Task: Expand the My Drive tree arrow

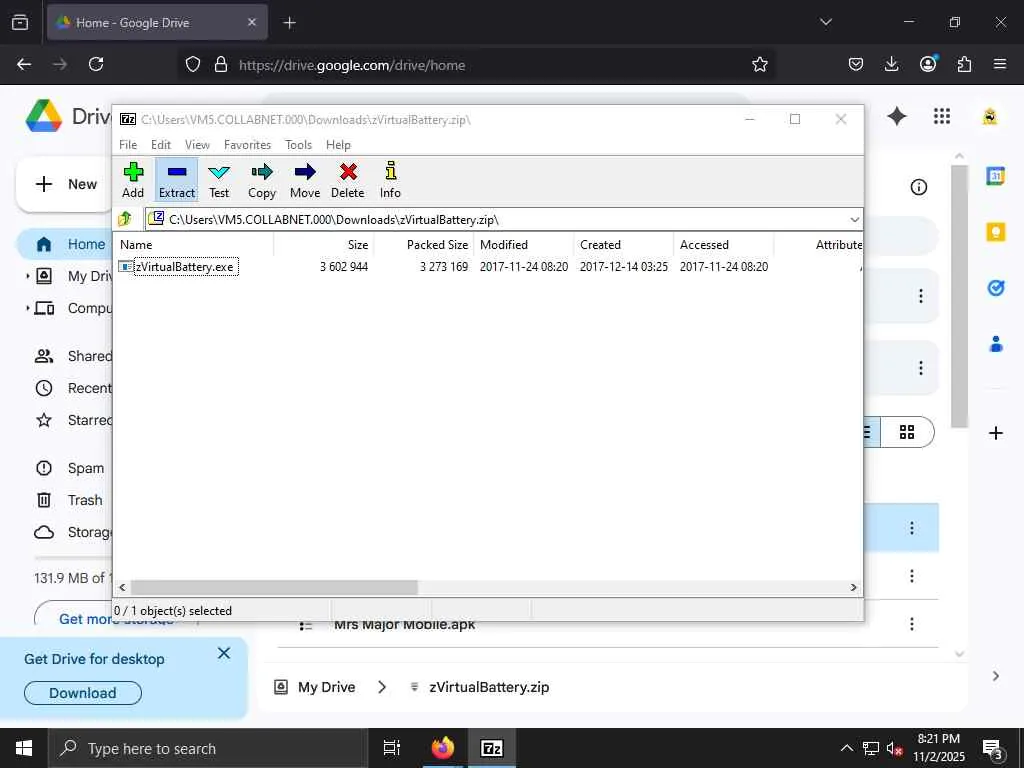Action: (27, 276)
